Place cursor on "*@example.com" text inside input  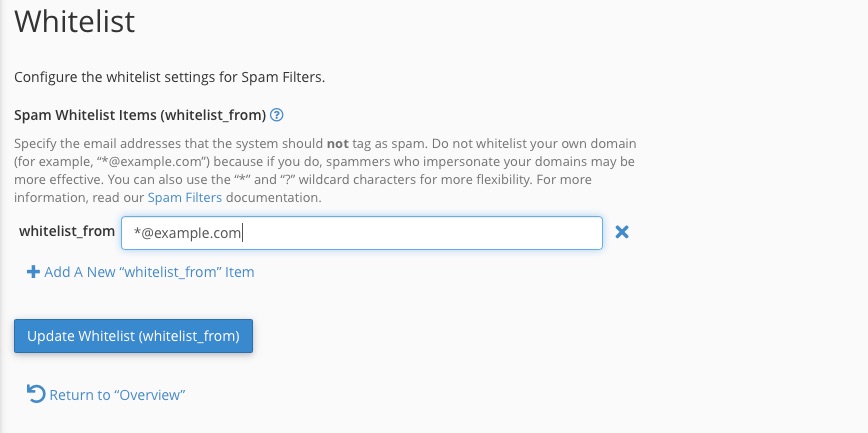point(188,233)
